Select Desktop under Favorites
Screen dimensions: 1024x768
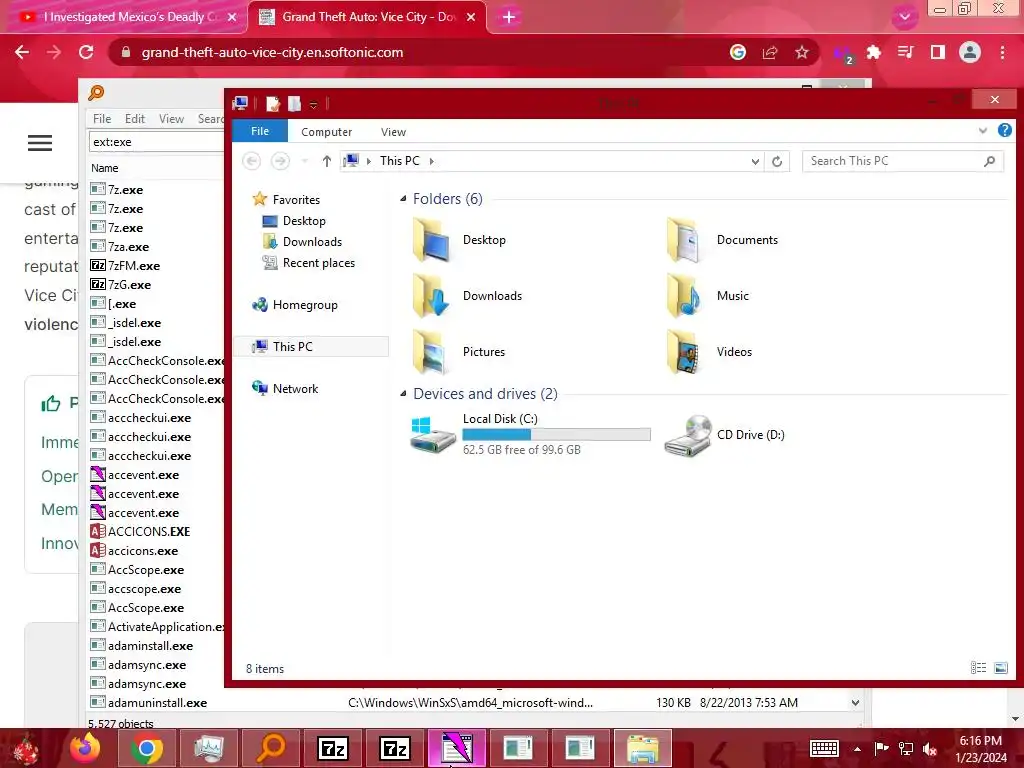click(x=304, y=221)
